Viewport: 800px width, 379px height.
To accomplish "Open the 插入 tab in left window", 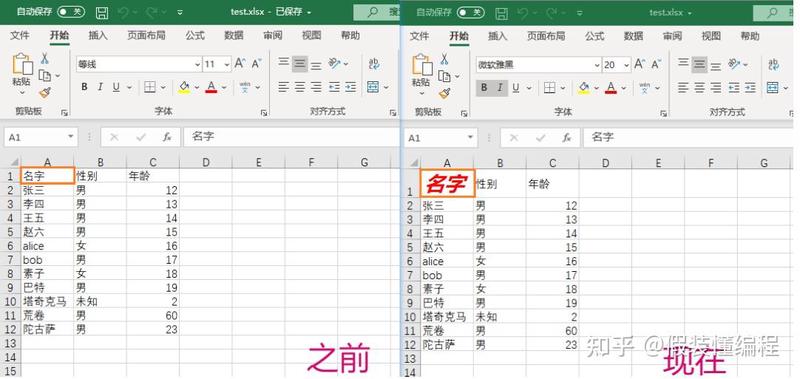I will [x=98, y=36].
